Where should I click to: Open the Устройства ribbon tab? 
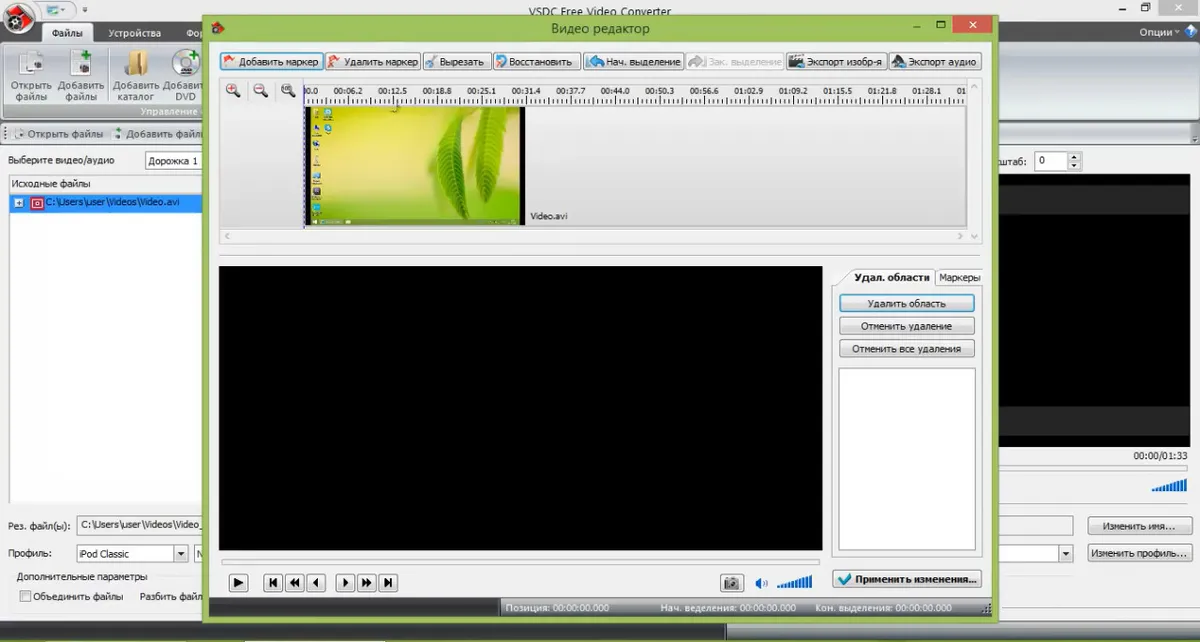[x=135, y=32]
